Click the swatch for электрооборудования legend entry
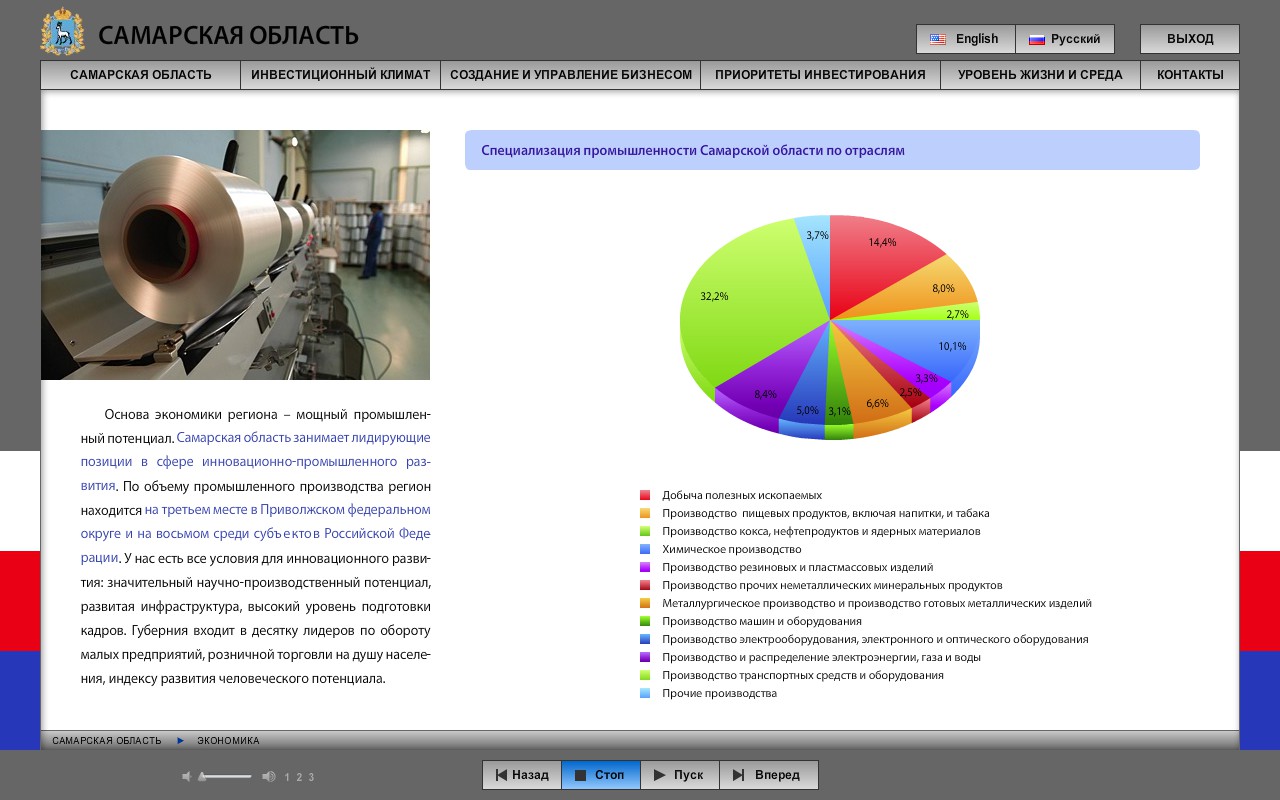The width and height of the screenshot is (1280, 800). click(645, 639)
